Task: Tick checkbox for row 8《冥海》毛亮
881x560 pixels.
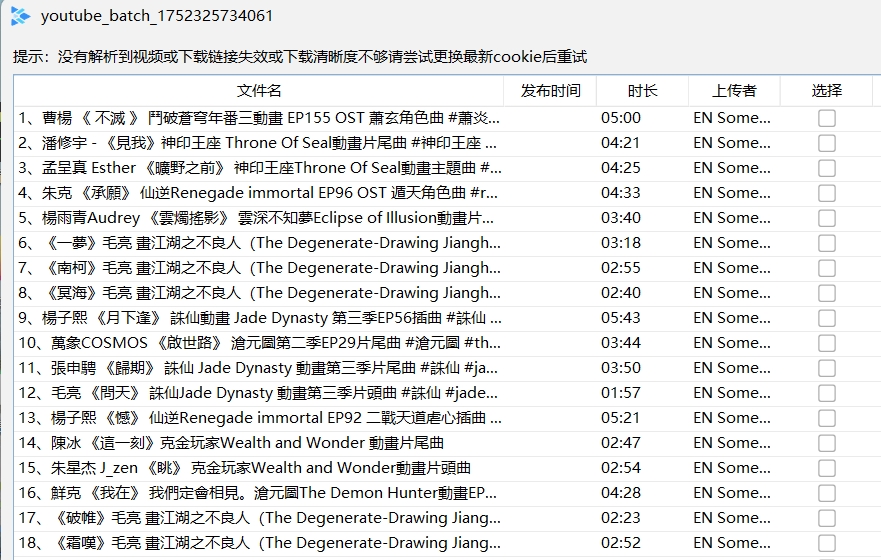Action: 826,293
